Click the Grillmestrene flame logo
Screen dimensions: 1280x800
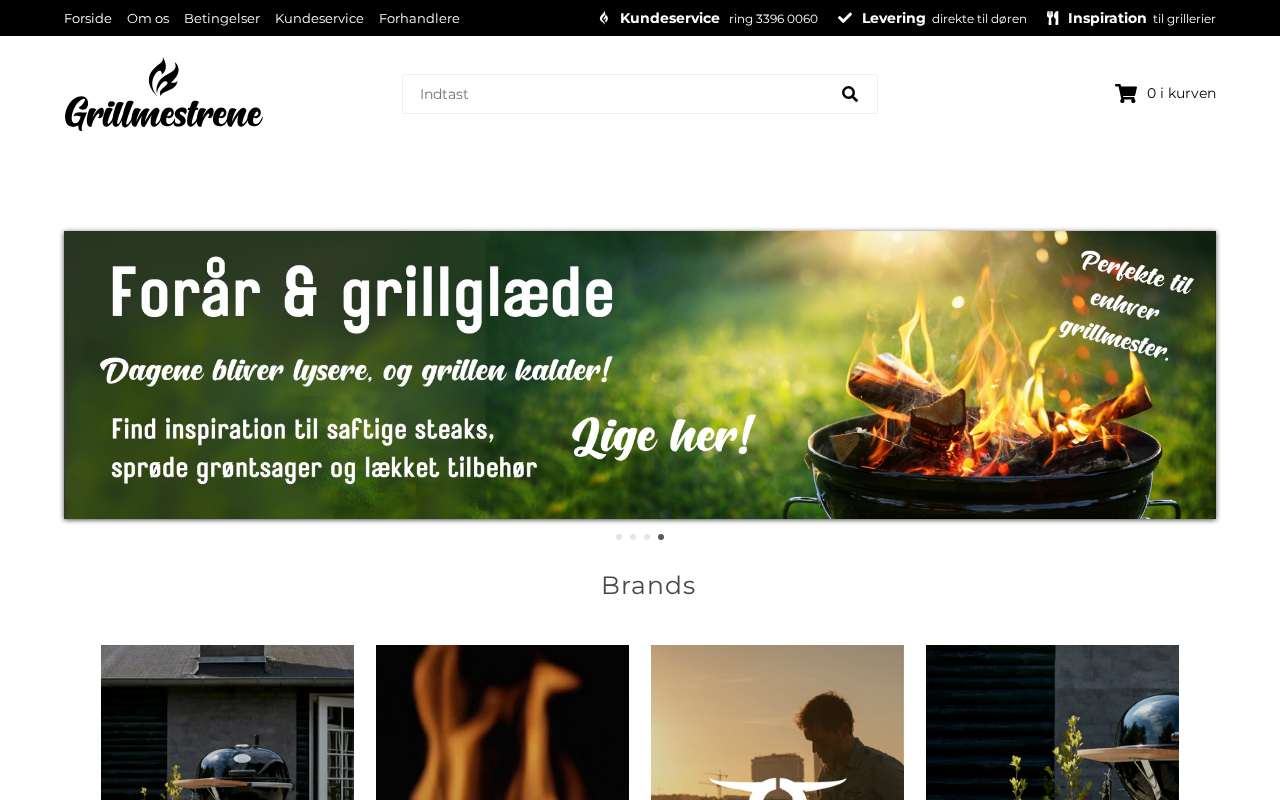164,95
